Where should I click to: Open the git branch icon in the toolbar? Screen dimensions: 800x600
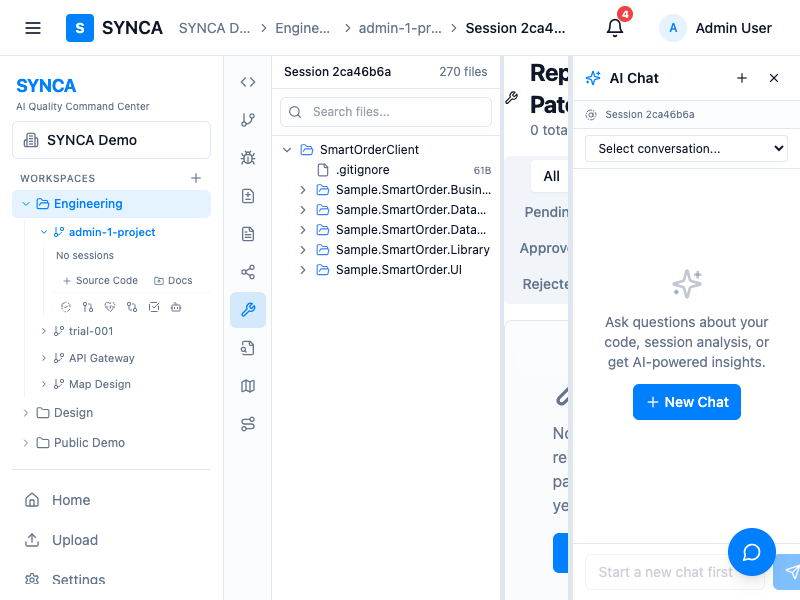[x=248, y=120]
